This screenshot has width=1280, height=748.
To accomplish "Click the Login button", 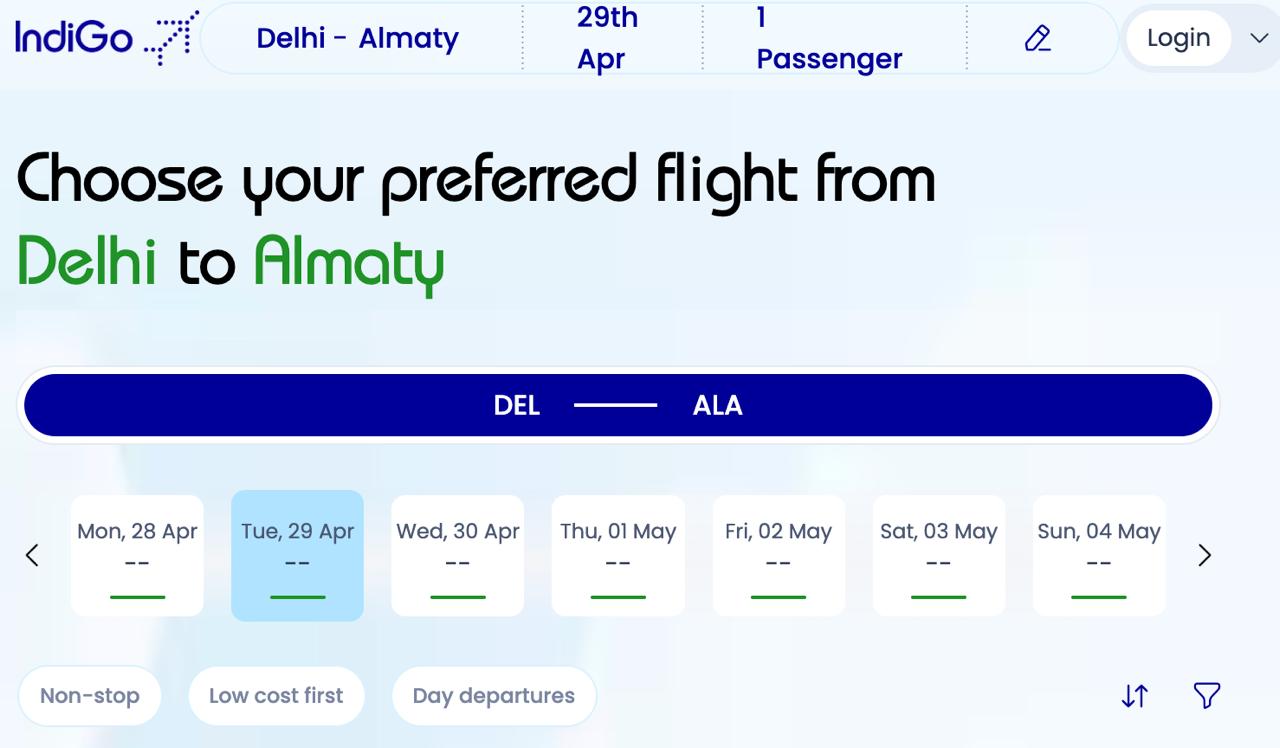I will (x=1179, y=38).
